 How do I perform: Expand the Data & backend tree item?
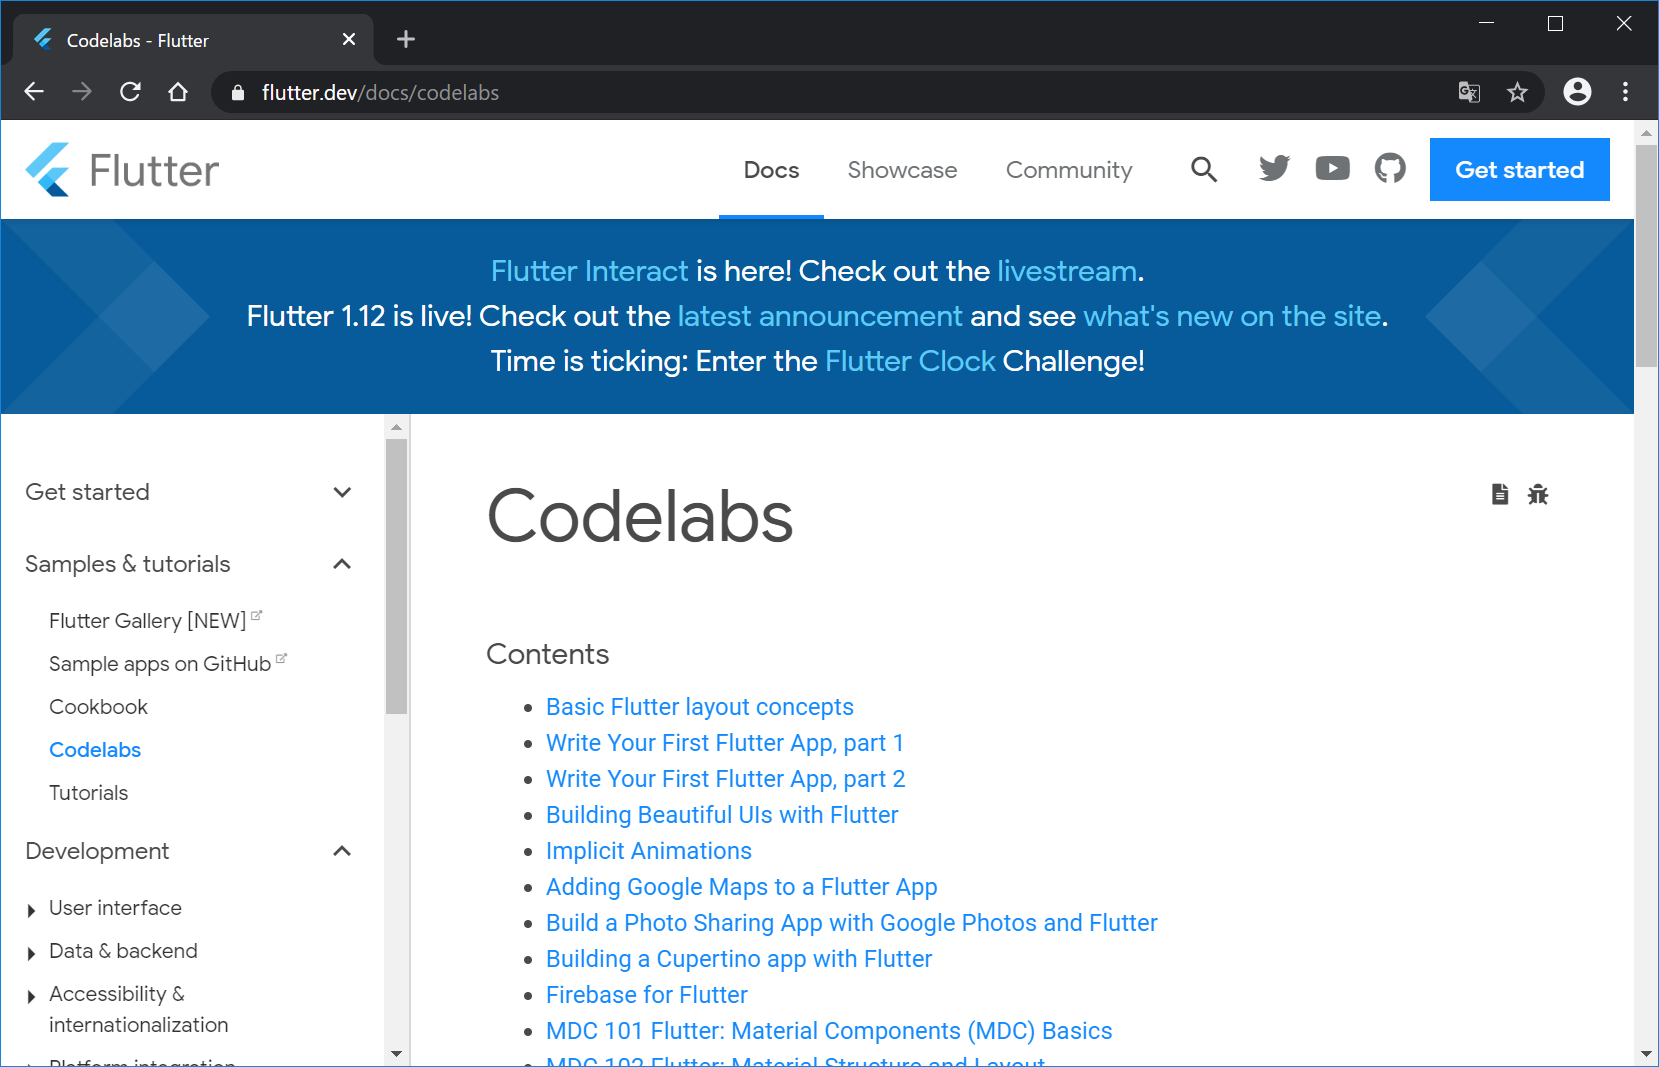(x=32, y=952)
